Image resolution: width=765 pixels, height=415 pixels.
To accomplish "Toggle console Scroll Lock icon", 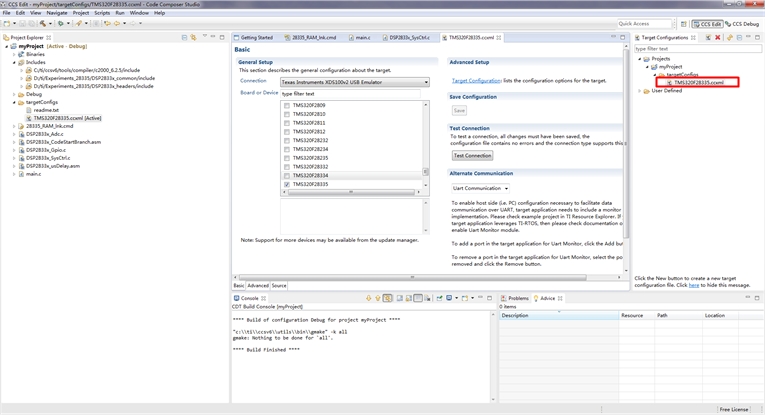I will tap(409, 298).
